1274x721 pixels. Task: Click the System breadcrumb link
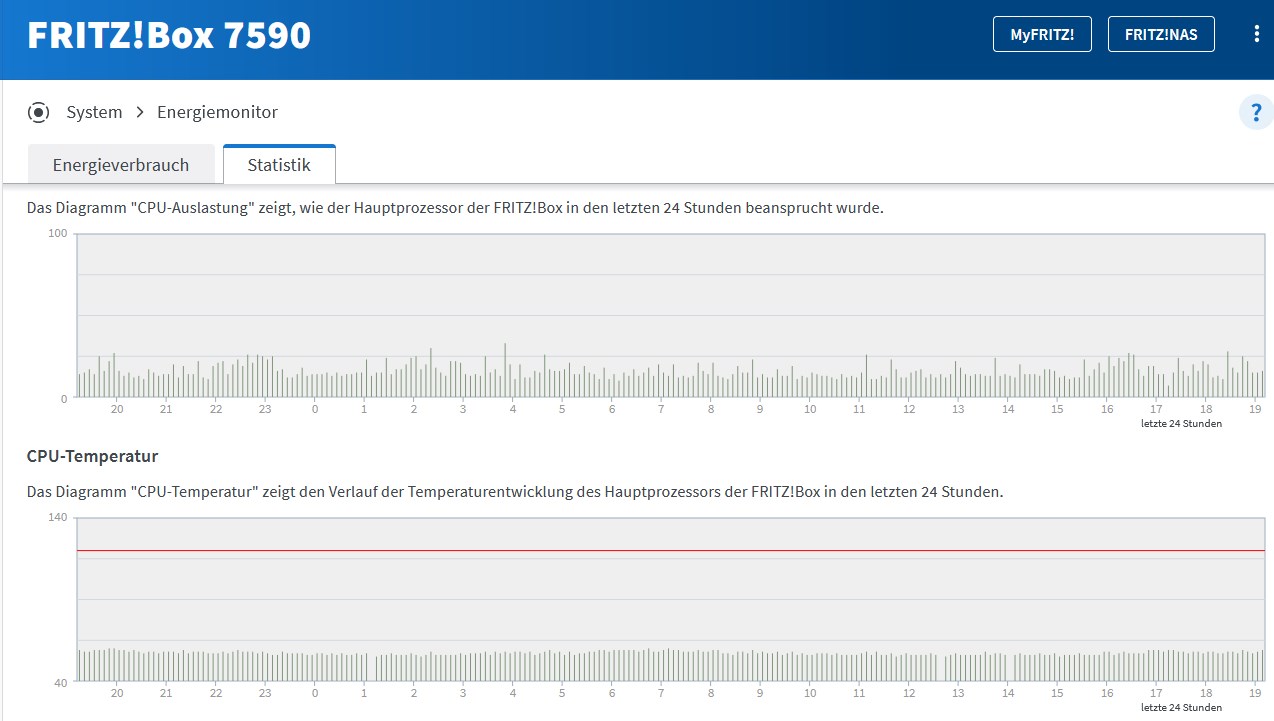94,112
